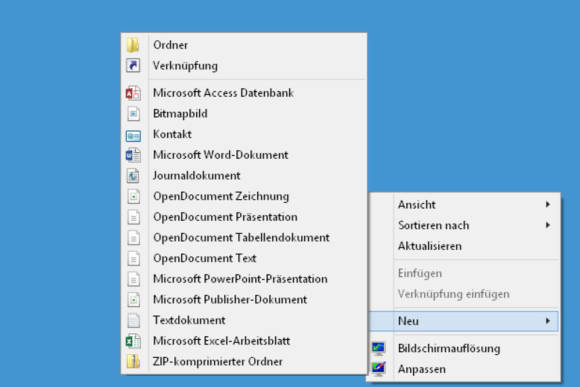
Task: Create a new Verknüpfung
Action: [x=244, y=66]
